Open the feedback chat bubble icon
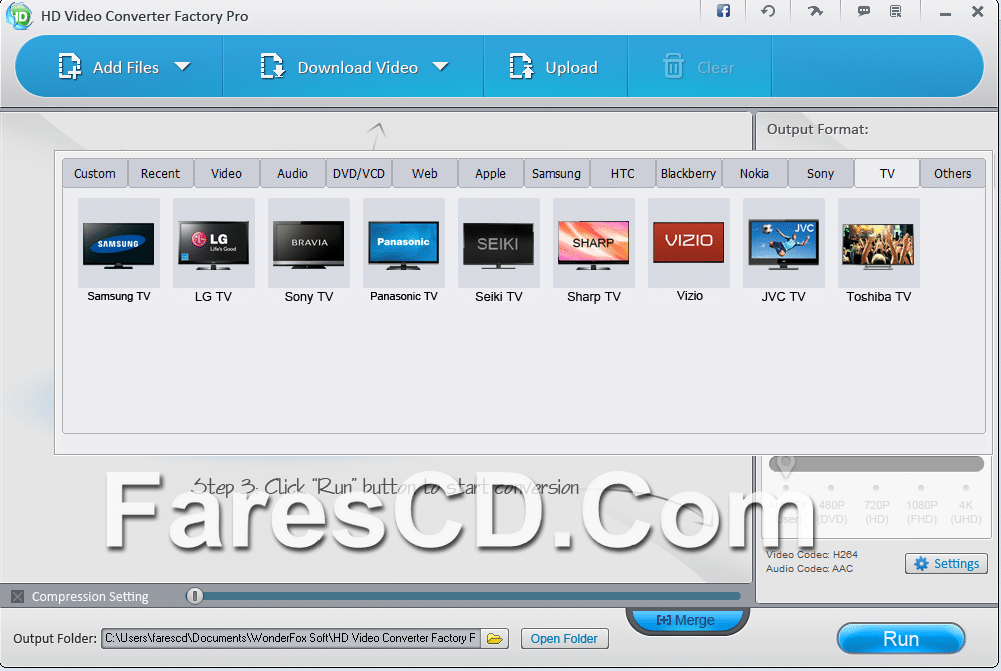This screenshot has height=671, width=1001. 864,11
